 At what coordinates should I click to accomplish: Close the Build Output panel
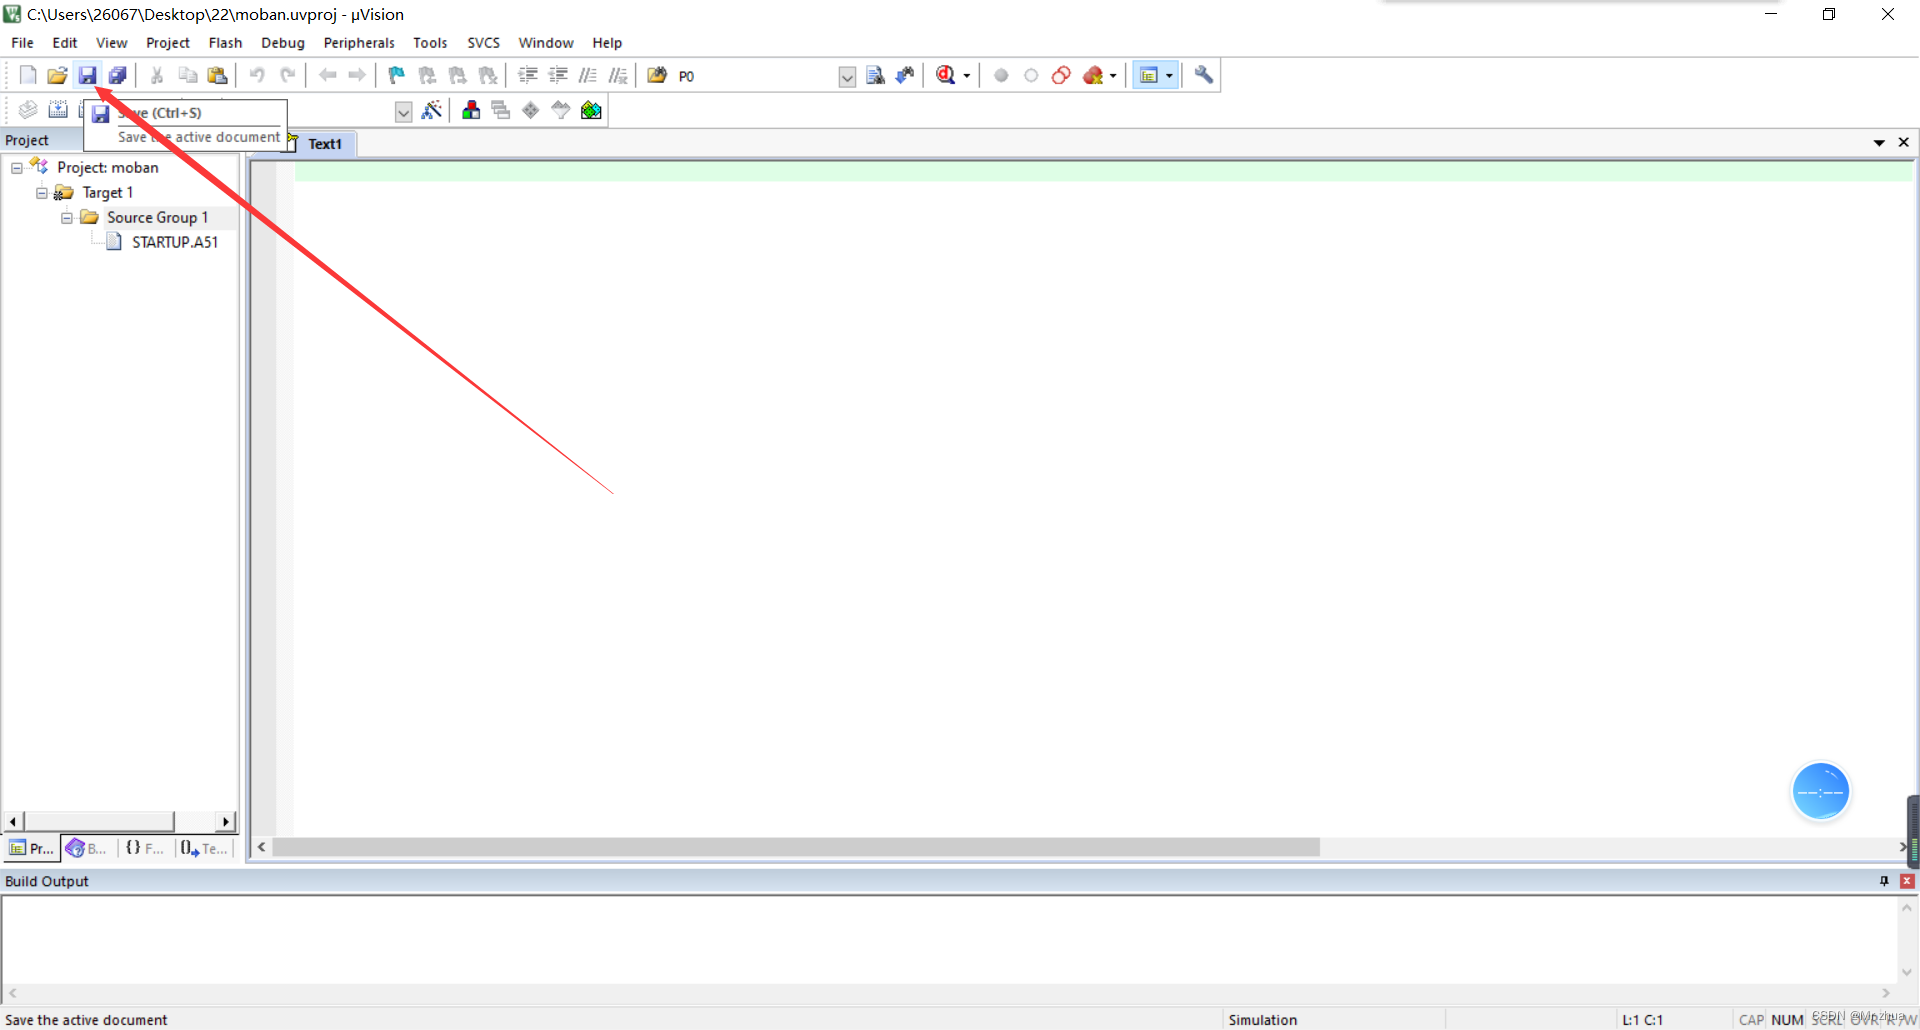(1907, 881)
